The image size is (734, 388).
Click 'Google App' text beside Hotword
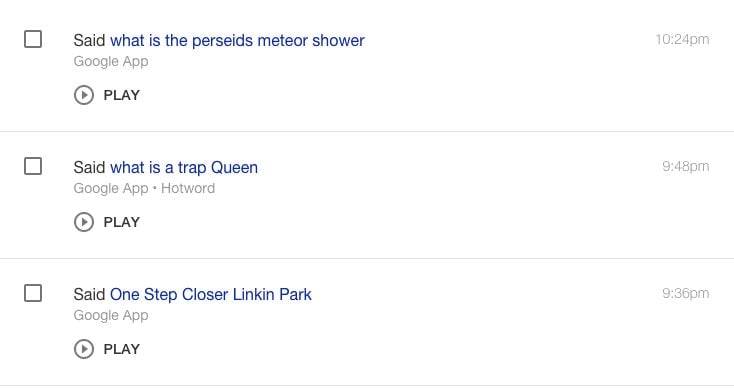[x=111, y=188]
